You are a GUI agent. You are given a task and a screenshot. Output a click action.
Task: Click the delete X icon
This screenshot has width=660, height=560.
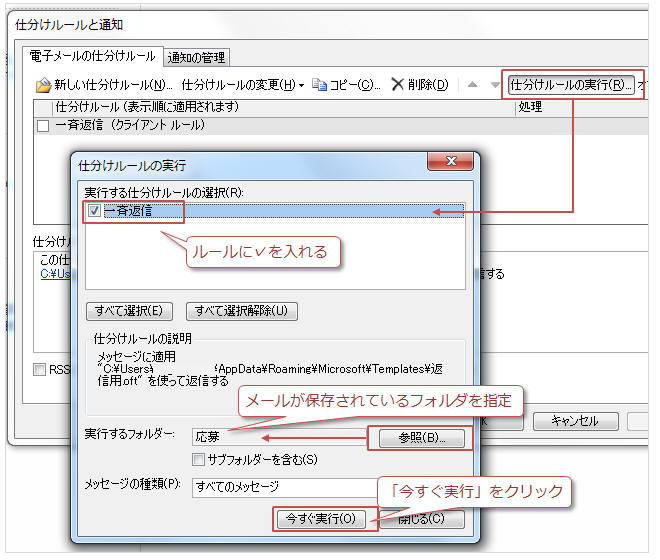397,85
